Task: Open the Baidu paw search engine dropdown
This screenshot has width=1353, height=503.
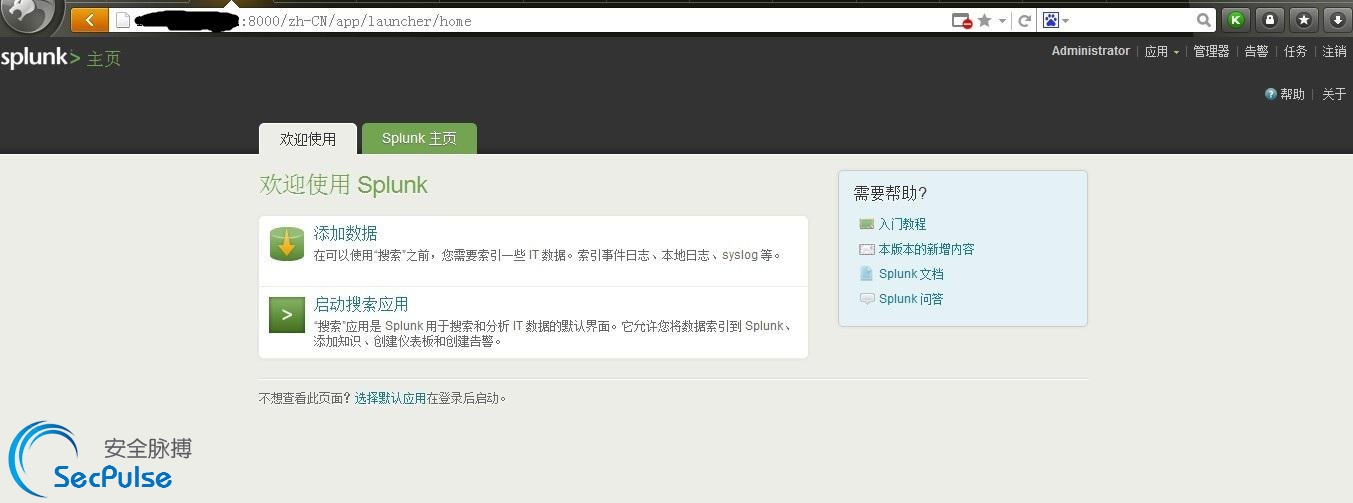Action: [1056, 20]
